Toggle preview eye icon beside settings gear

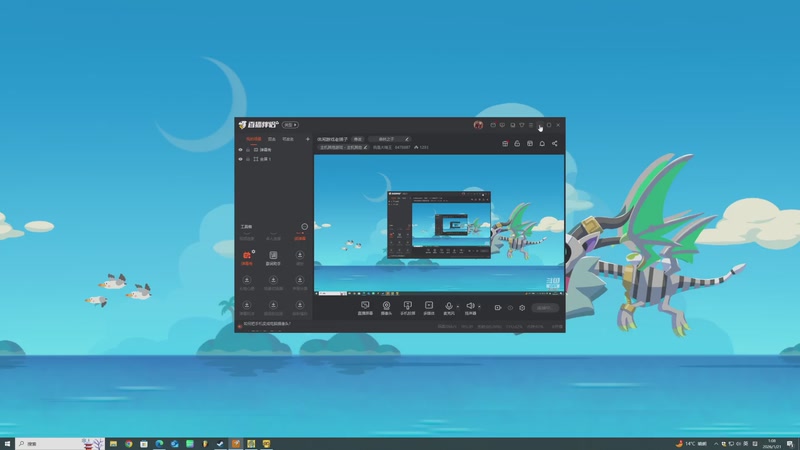tap(510, 308)
